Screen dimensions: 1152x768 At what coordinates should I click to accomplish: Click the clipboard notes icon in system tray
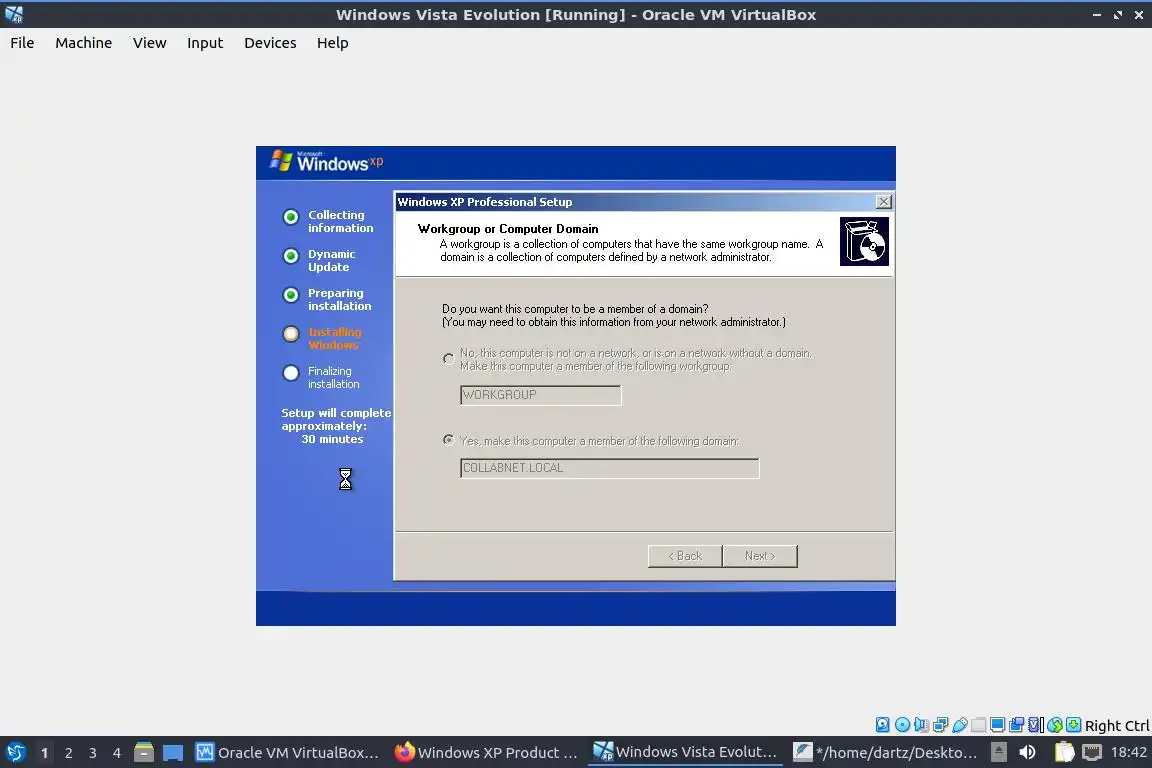click(1064, 753)
